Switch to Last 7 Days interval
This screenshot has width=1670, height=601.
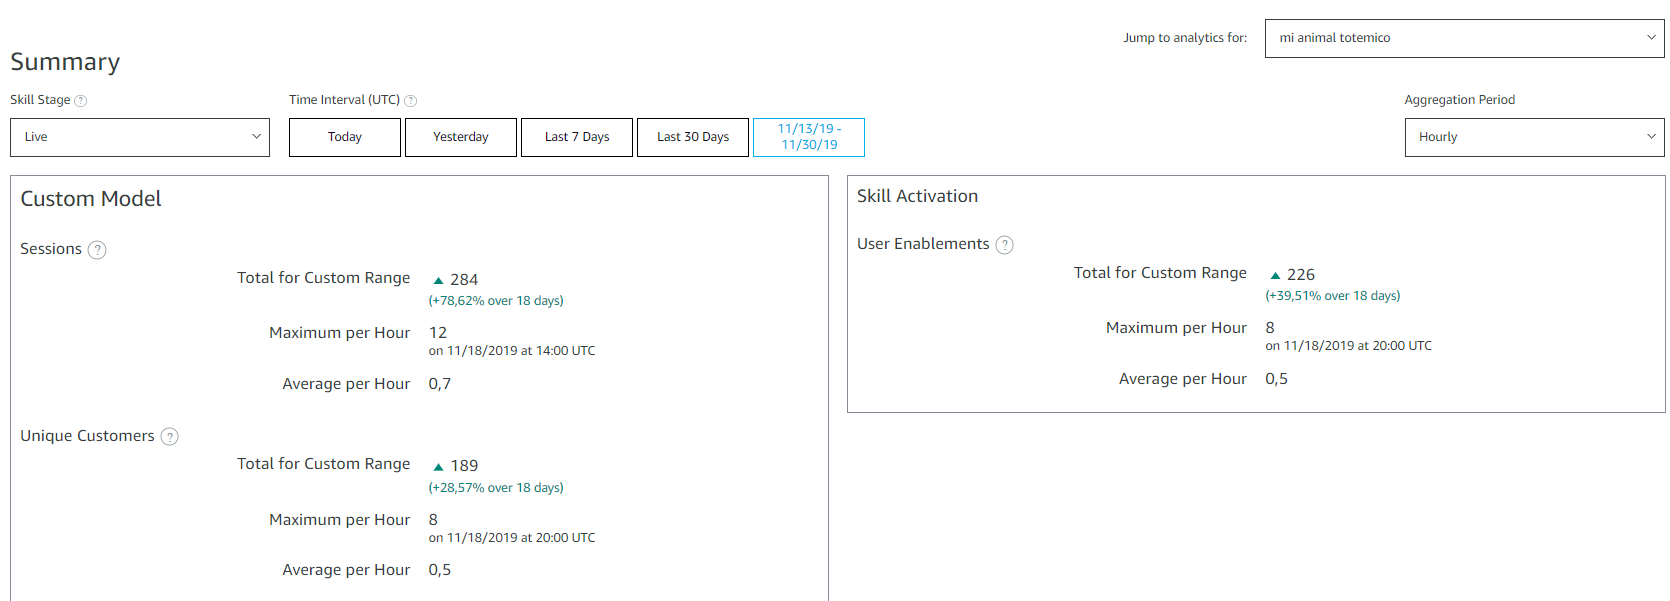(x=577, y=137)
